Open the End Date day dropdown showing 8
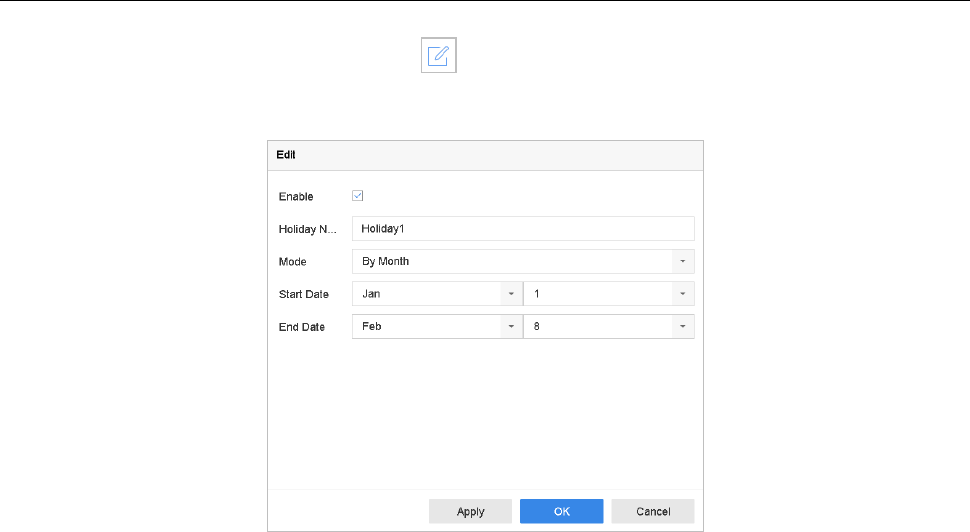This screenshot has width=970, height=532. 600,327
